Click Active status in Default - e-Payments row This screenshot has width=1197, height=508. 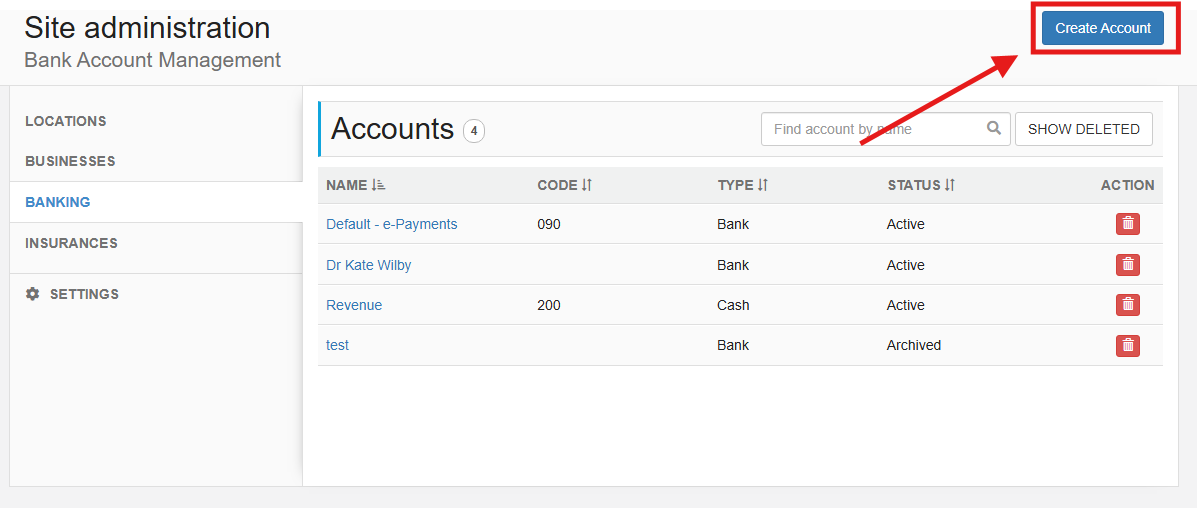[x=905, y=225]
